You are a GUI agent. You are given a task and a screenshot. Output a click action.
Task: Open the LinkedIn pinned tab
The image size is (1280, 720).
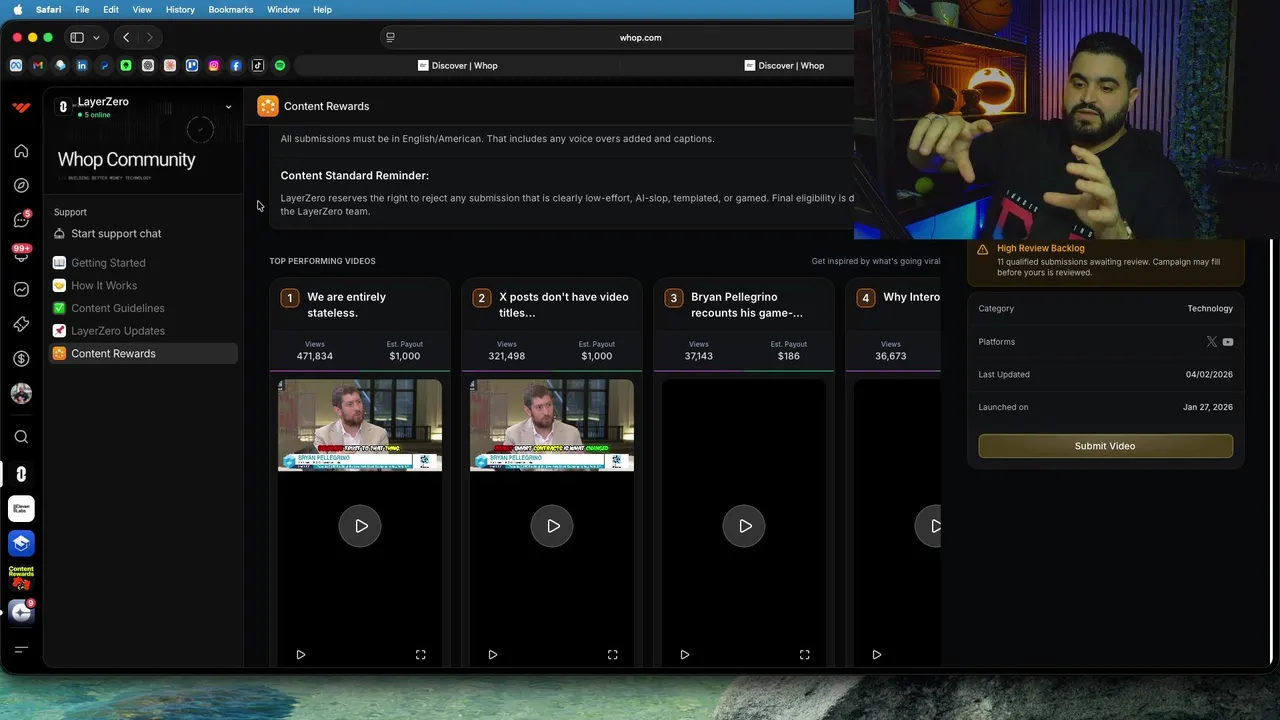tap(82, 66)
